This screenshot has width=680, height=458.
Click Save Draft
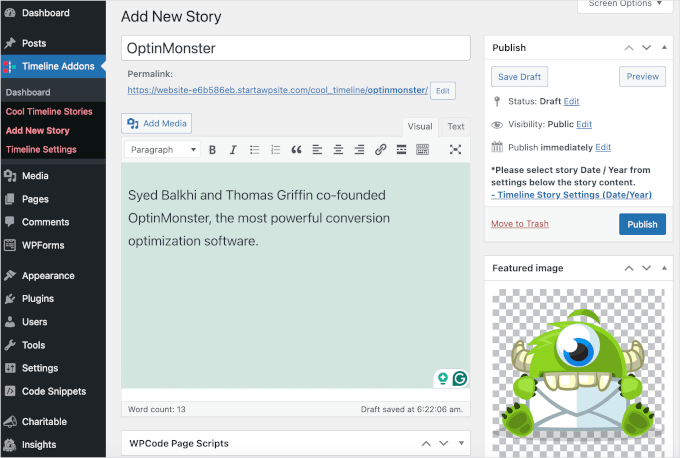pos(520,77)
